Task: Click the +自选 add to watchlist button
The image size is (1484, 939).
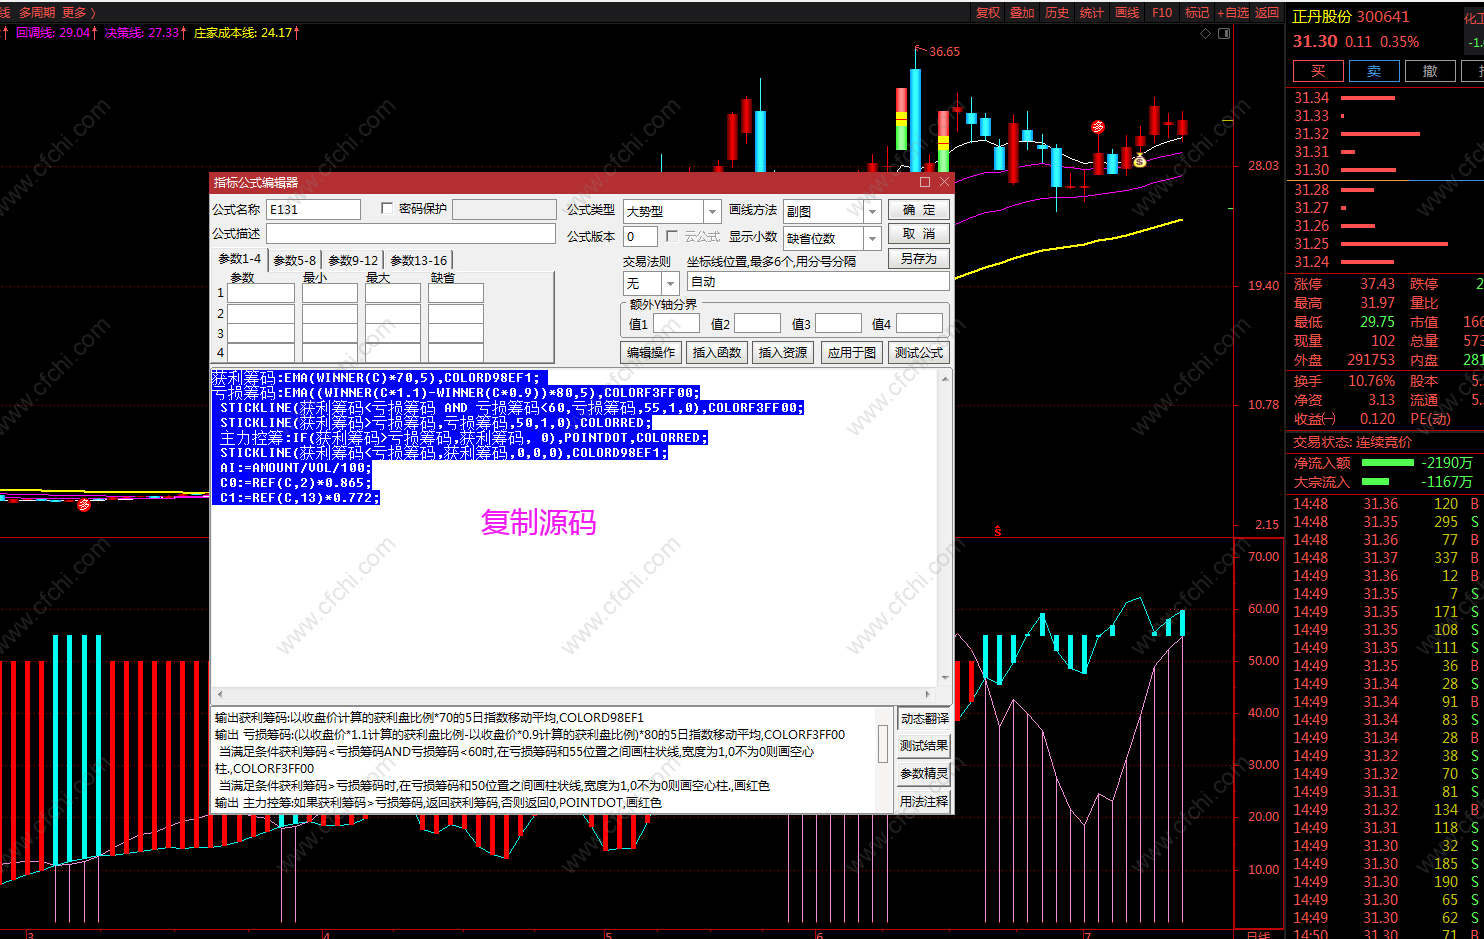Action: (x=1233, y=12)
